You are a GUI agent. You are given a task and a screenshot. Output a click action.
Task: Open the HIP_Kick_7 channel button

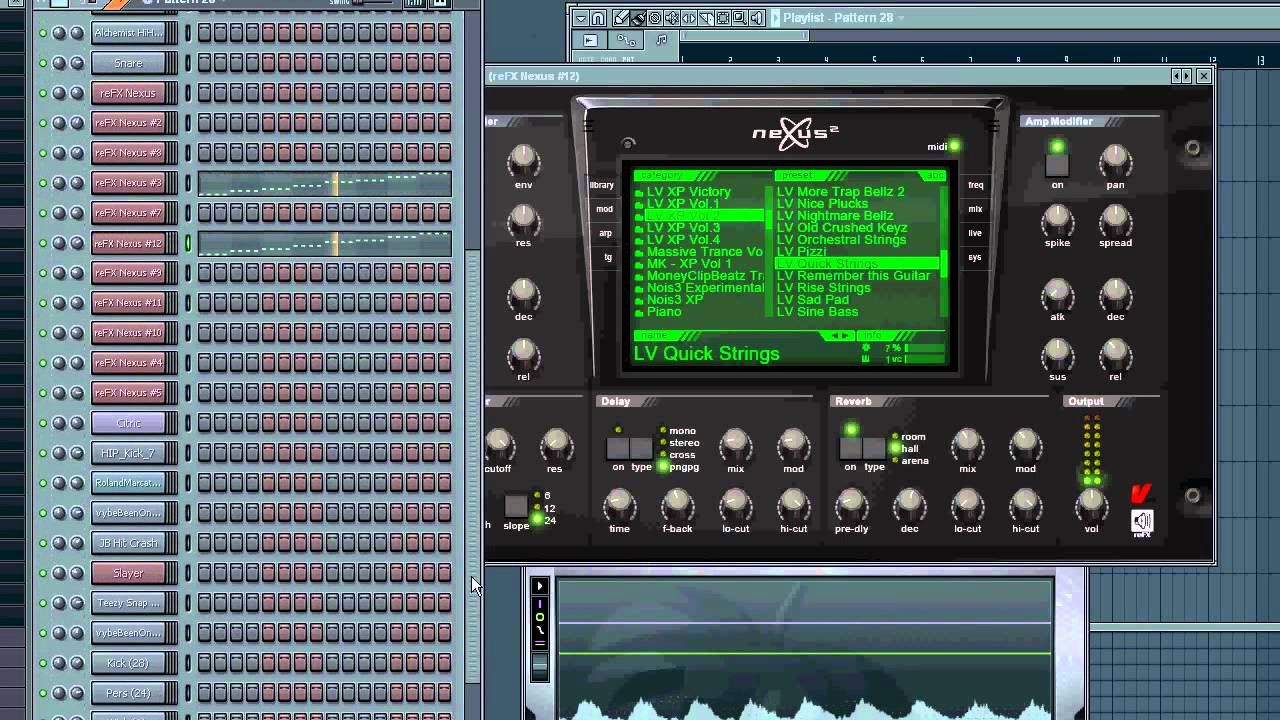tap(128, 453)
